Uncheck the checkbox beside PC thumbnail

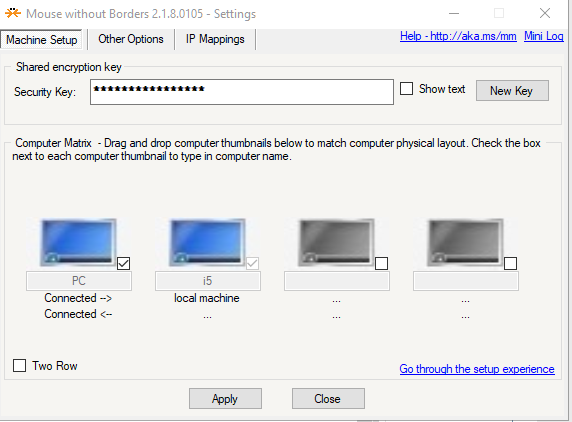[x=124, y=263]
